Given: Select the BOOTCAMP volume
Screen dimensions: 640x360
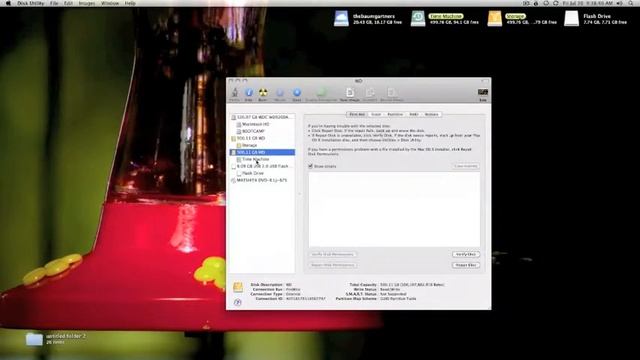Looking at the screenshot, I should click(x=262, y=131).
